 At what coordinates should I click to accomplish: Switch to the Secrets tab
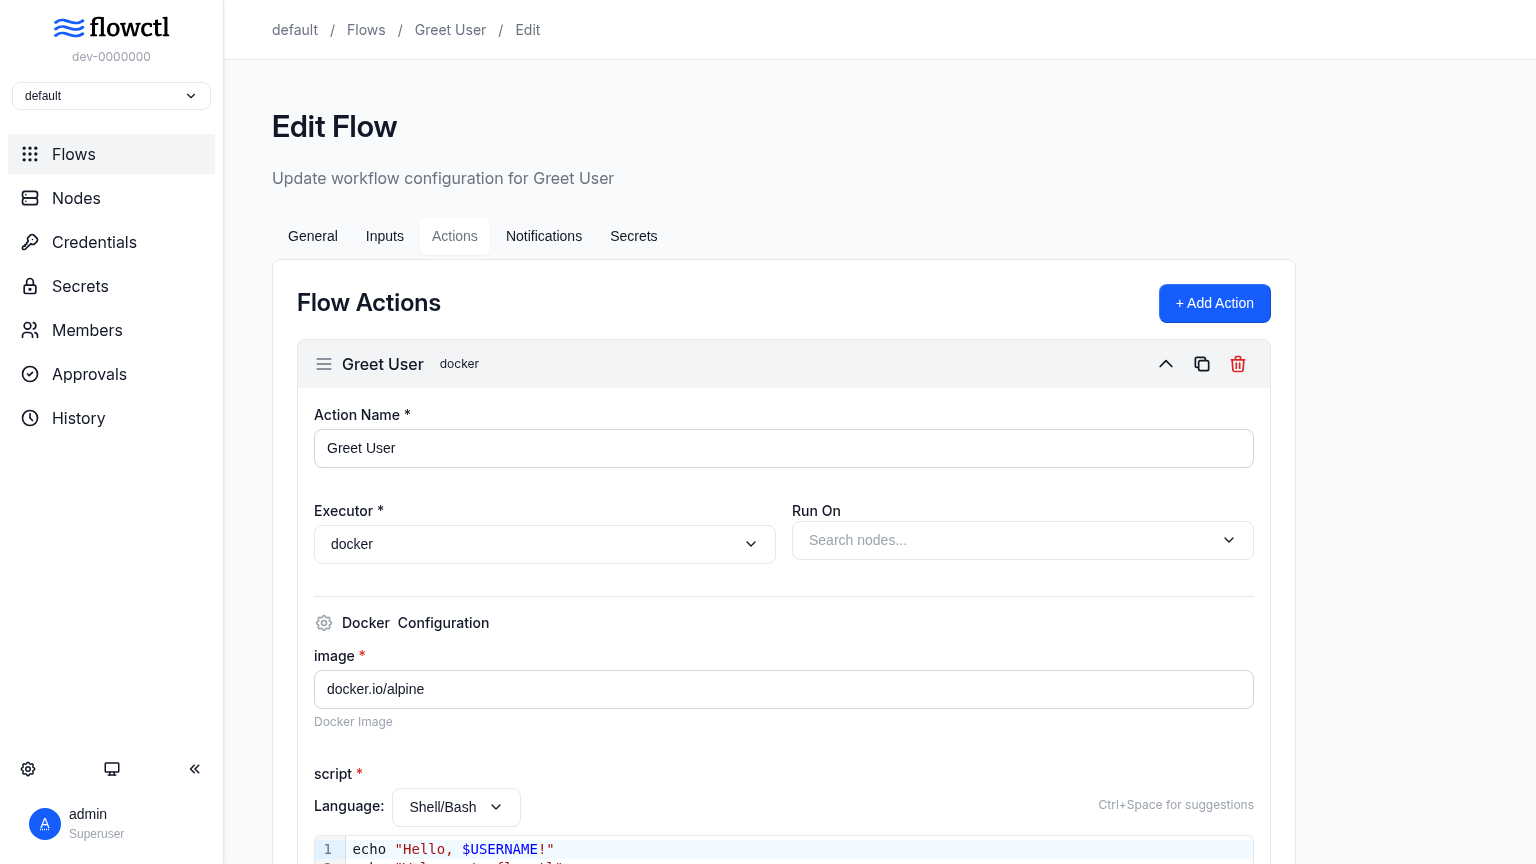pyautogui.click(x=634, y=236)
